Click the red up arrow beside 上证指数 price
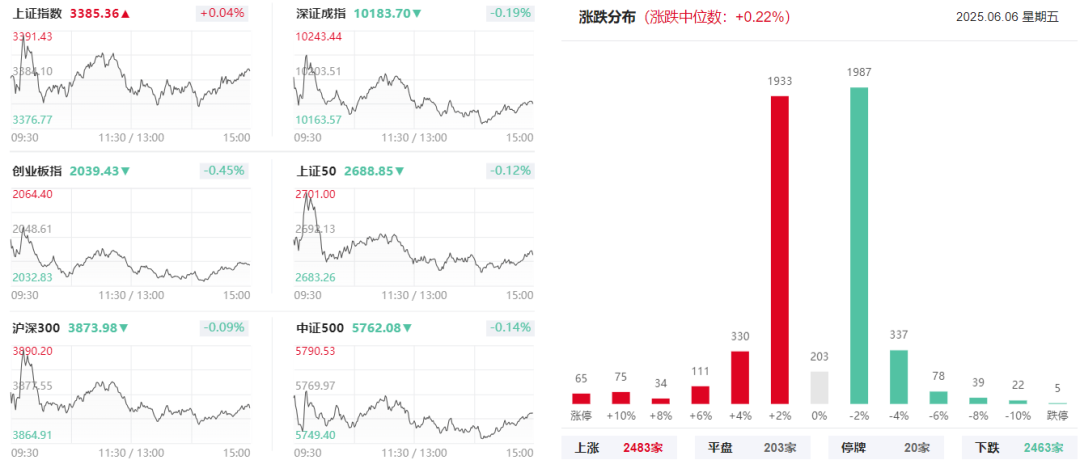This screenshot has width=1080, height=460. pyautogui.click(x=125, y=12)
